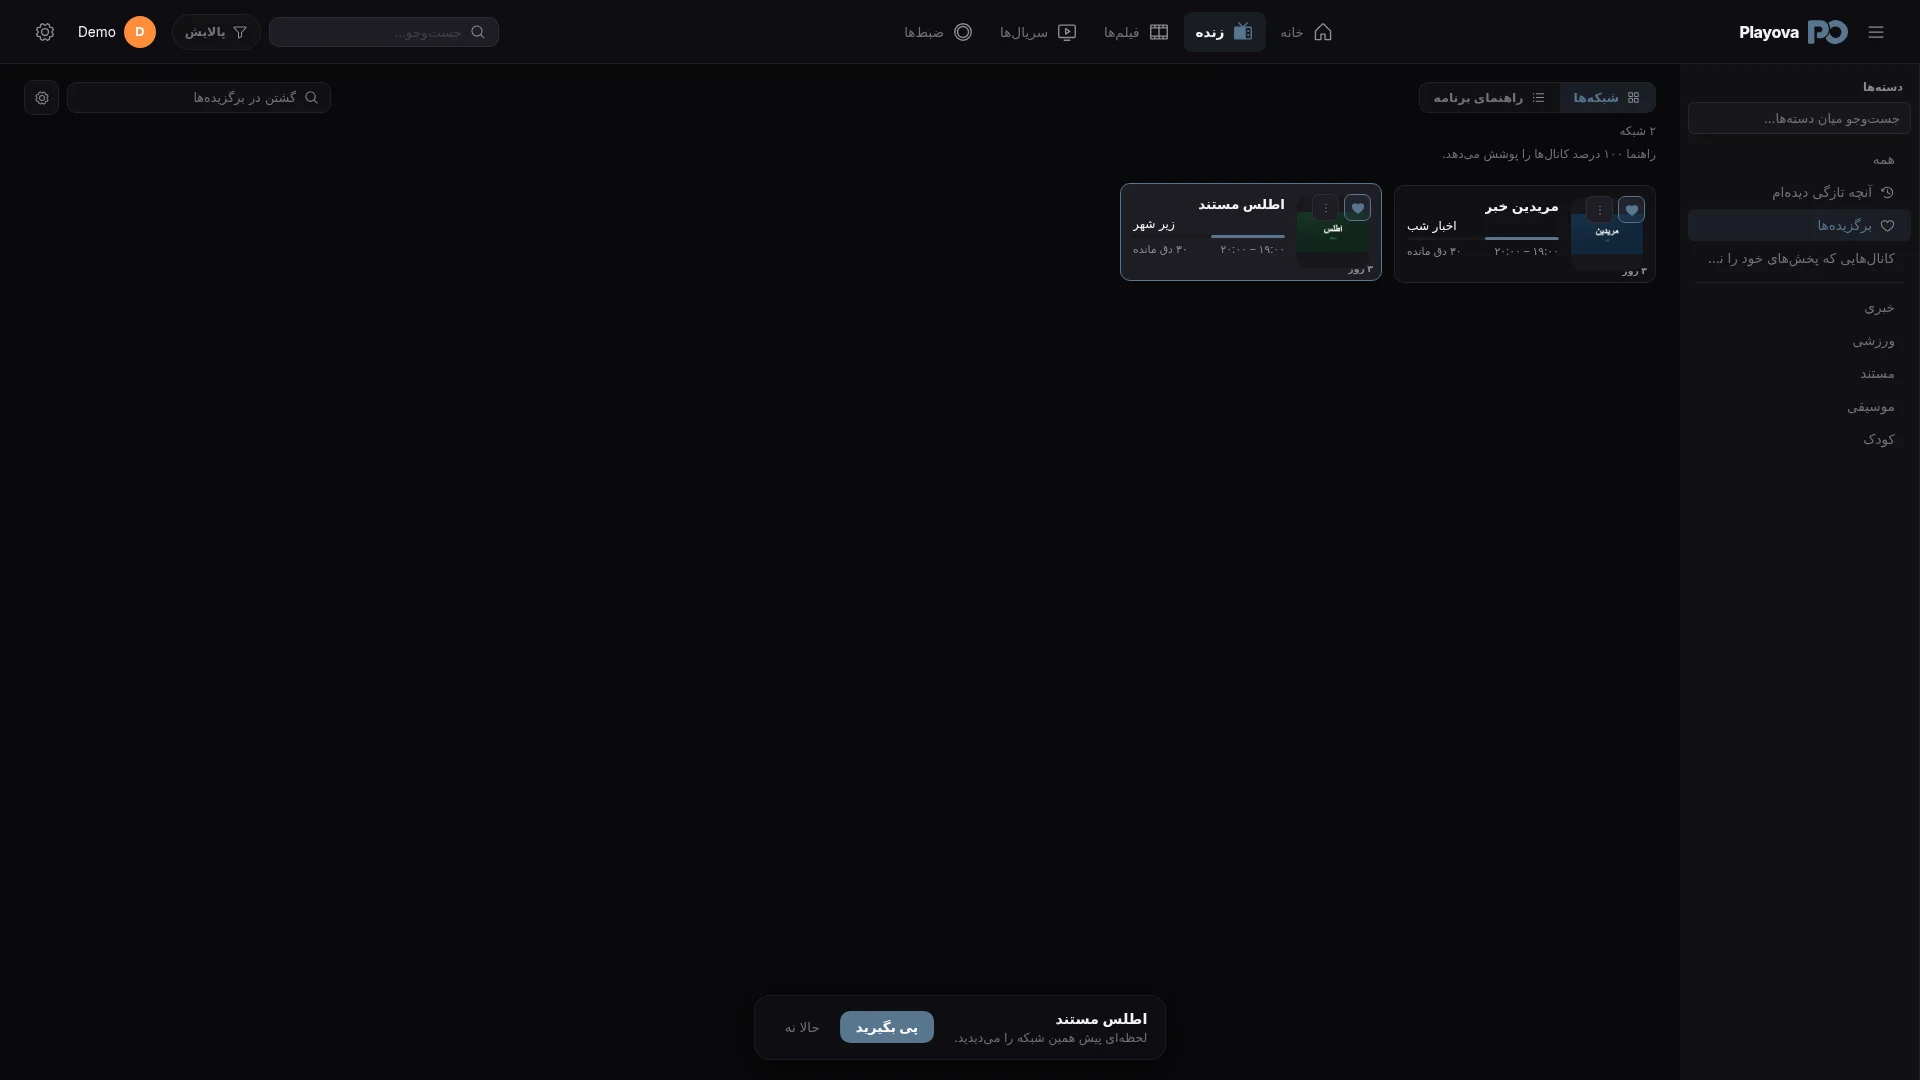1920x1080 pixels.
Task: Click the پی بگیرید resume button
Action: click(887, 1027)
